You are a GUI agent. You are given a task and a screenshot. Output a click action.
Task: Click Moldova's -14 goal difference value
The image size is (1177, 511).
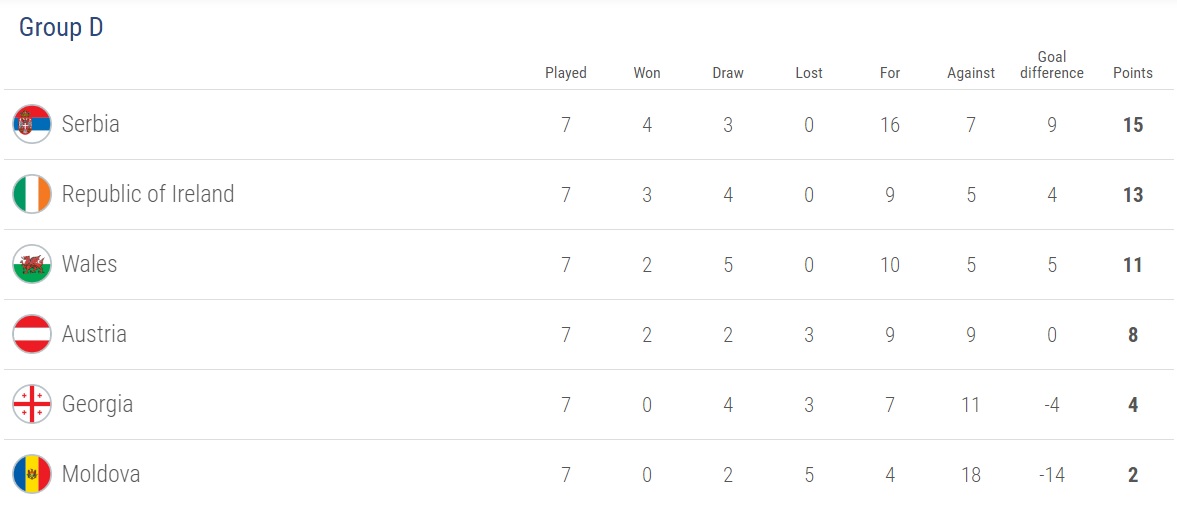(1051, 475)
